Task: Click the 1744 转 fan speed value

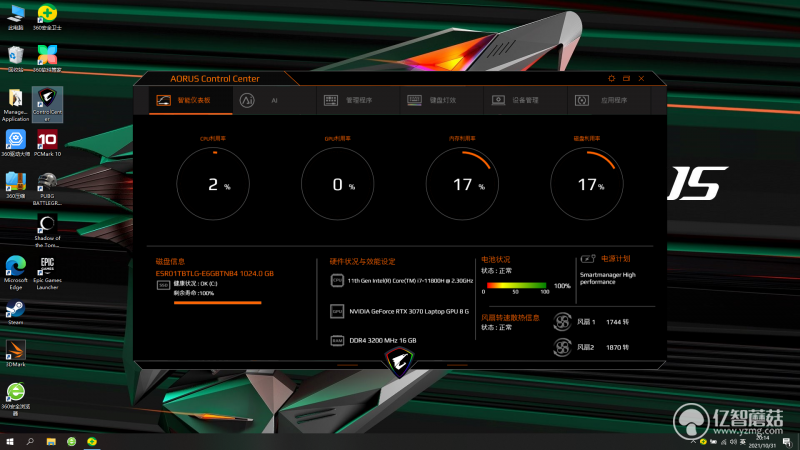Action: click(617, 322)
